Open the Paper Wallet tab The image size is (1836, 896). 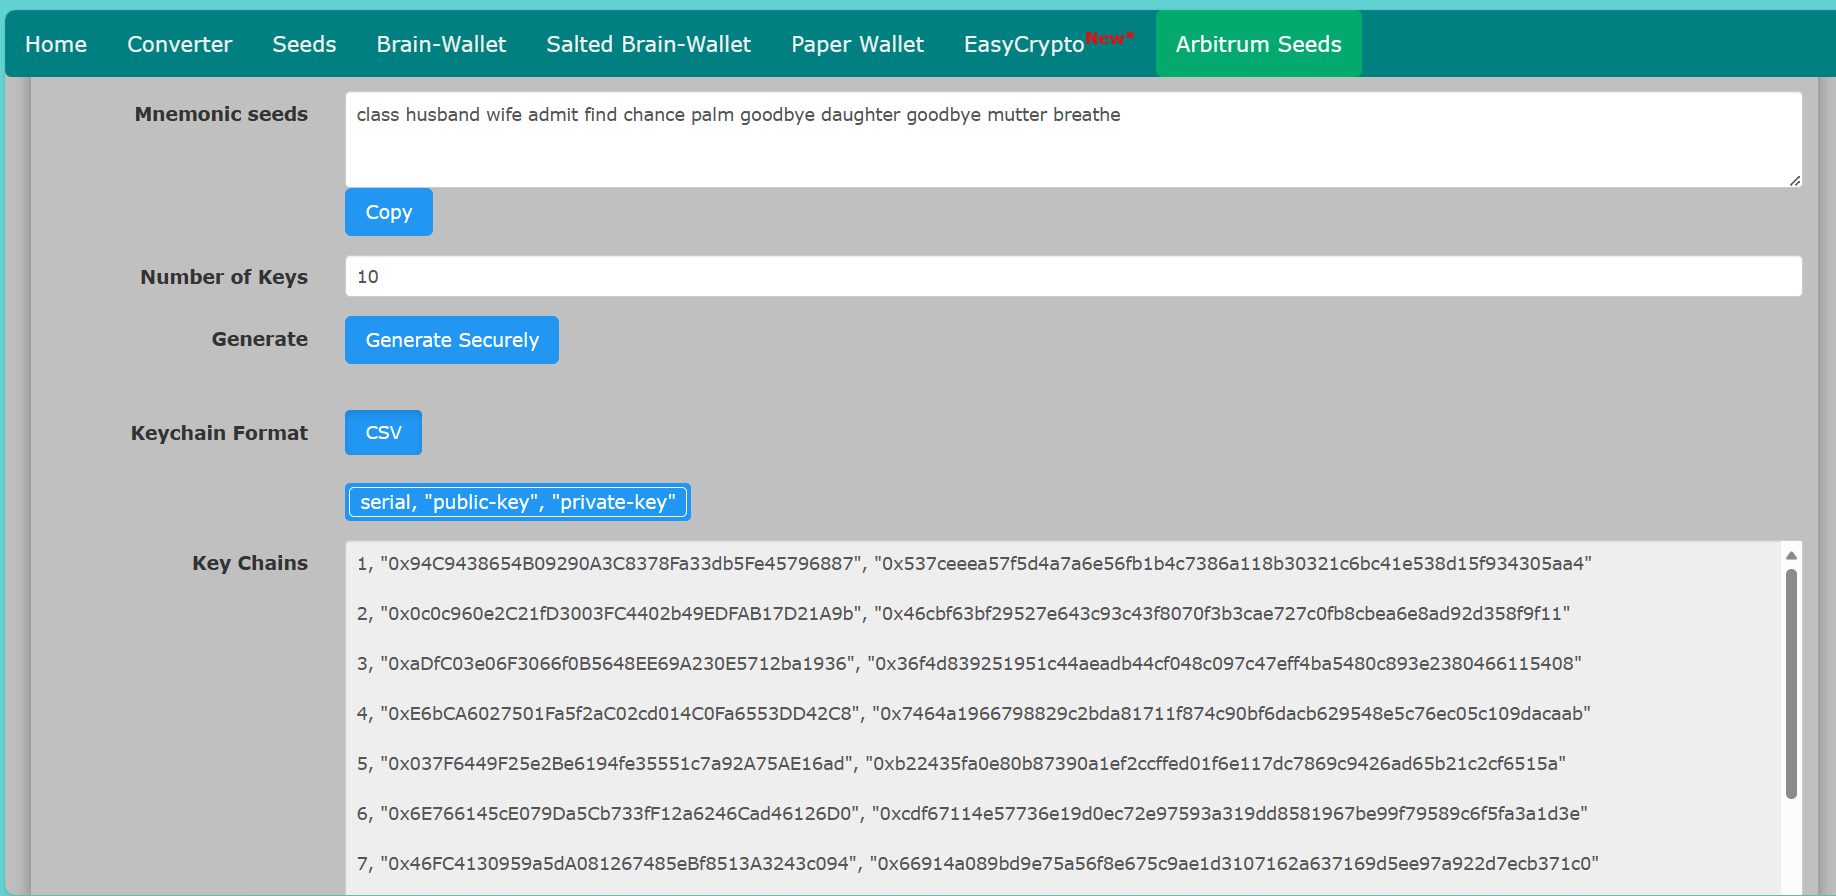pos(857,44)
